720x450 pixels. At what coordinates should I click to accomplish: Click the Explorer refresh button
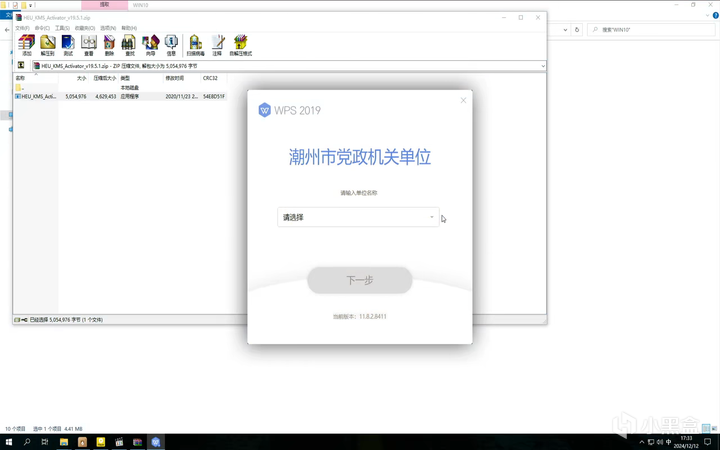577,30
